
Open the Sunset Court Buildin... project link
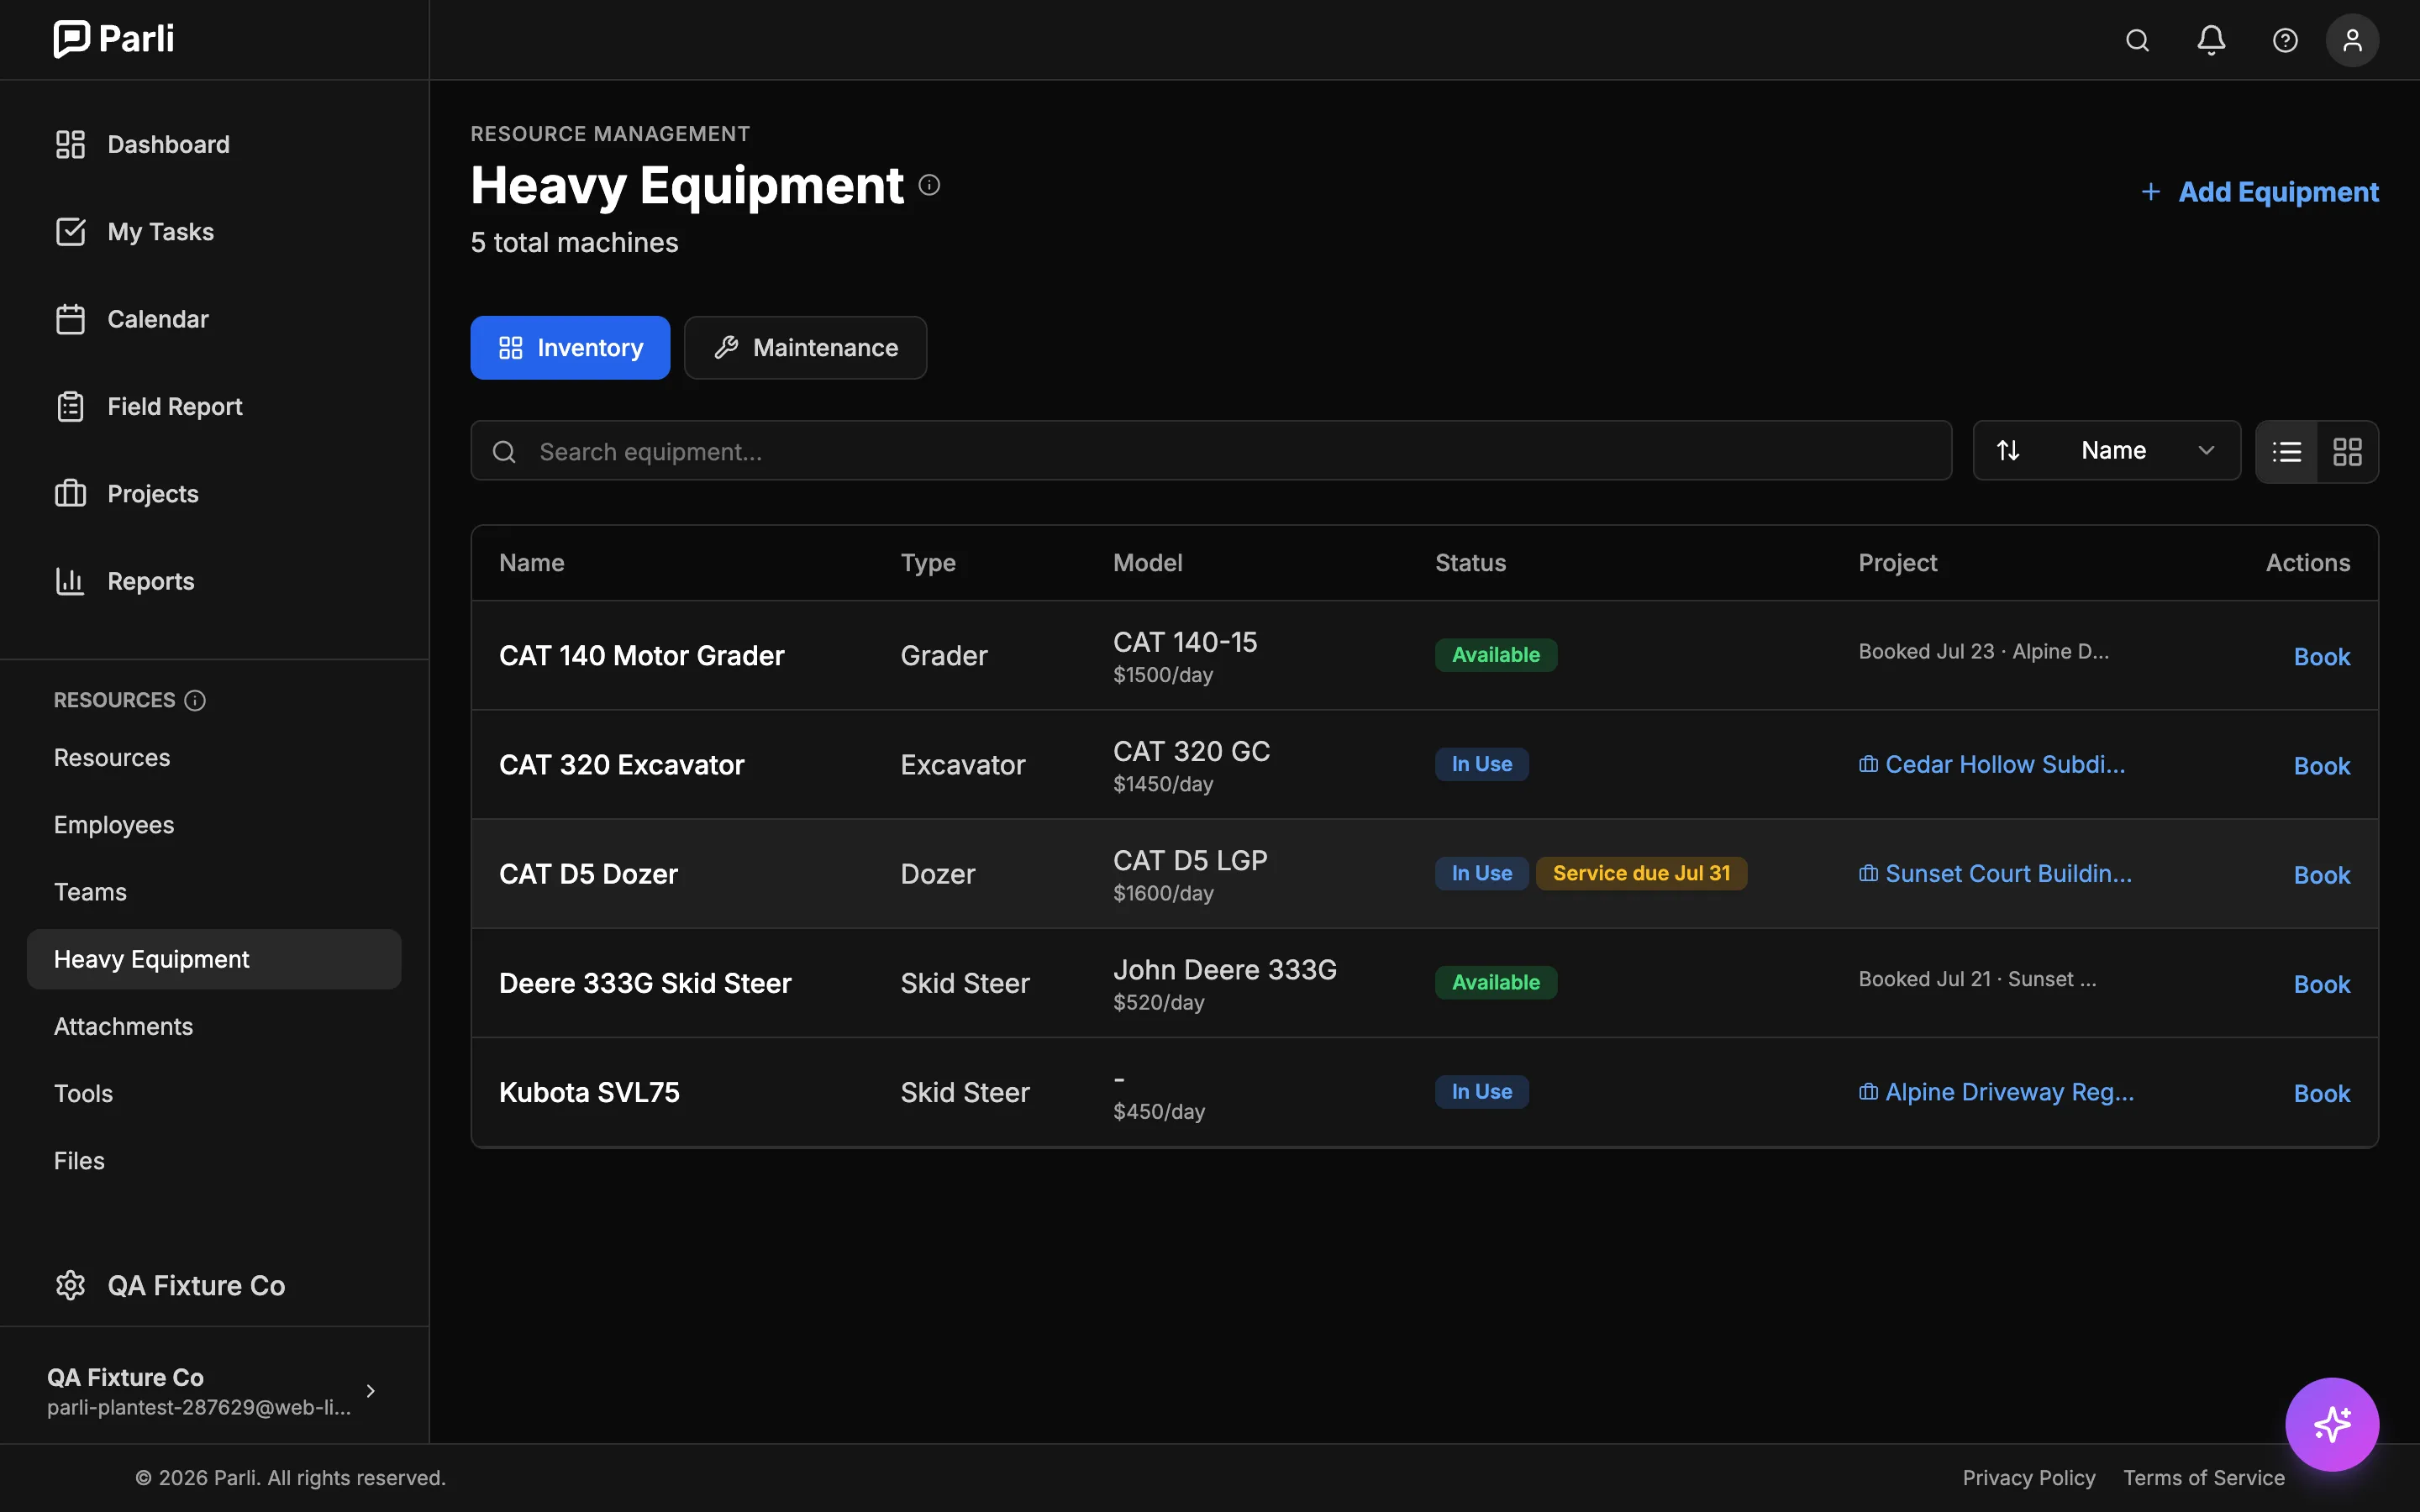tap(1995, 873)
